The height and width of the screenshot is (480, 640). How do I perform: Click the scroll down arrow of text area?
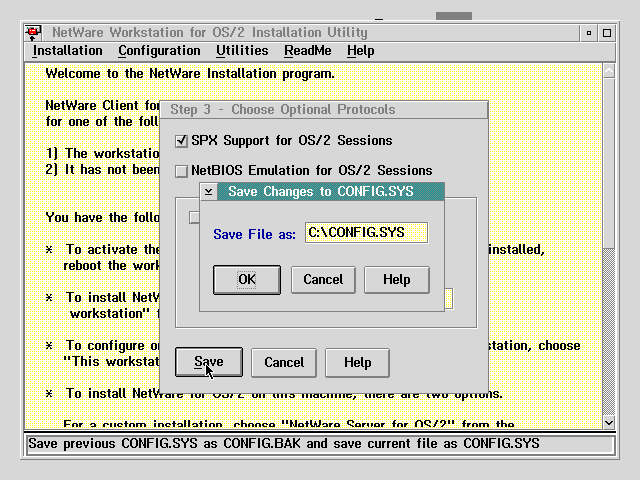click(609, 422)
